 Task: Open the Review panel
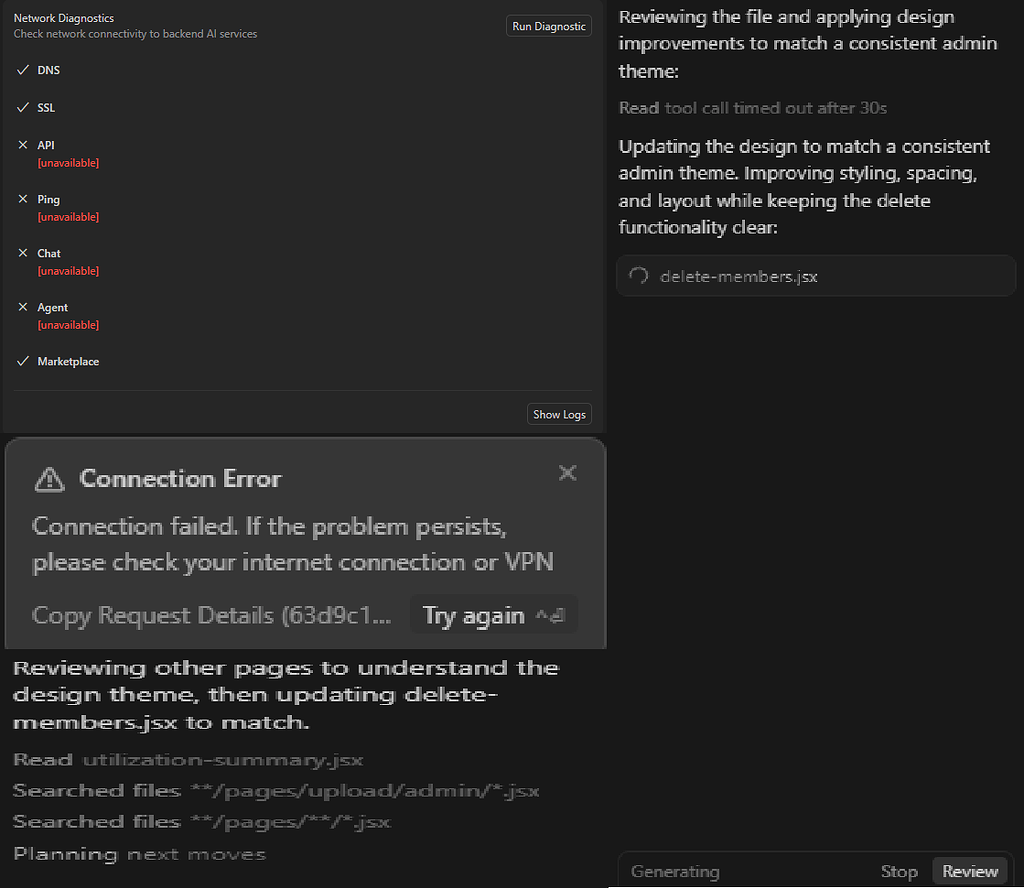click(969, 871)
